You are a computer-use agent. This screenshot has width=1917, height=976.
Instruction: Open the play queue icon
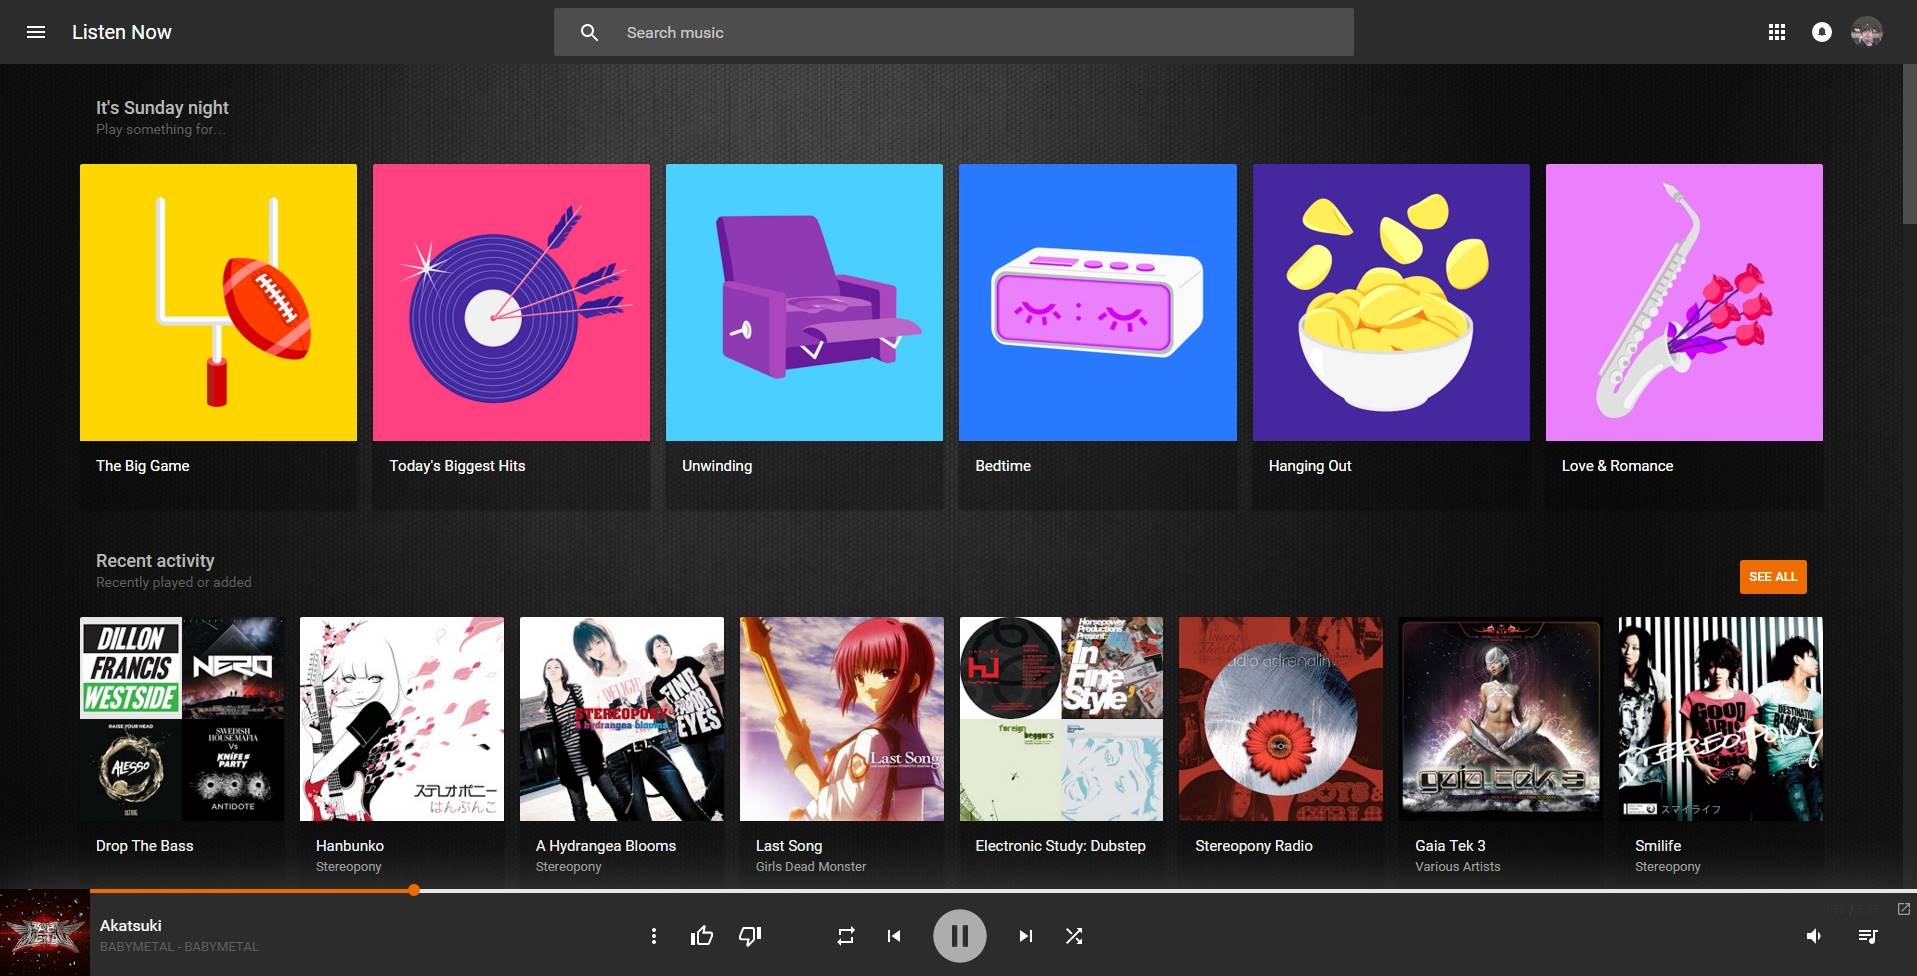[1866, 936]
